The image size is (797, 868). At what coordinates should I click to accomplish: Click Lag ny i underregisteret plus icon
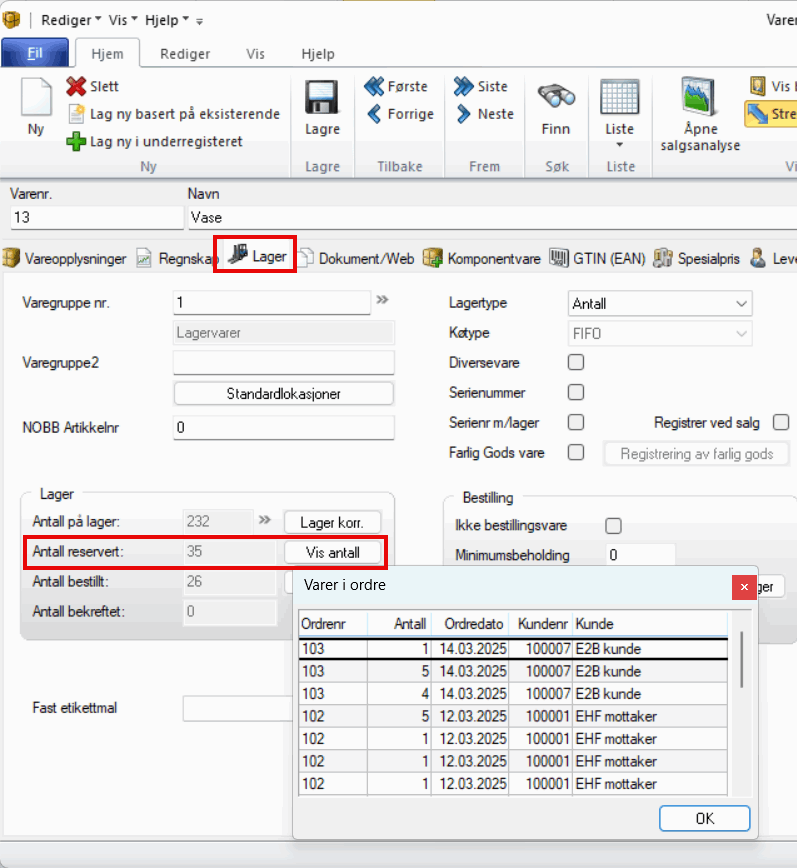[x=77, y=142]
